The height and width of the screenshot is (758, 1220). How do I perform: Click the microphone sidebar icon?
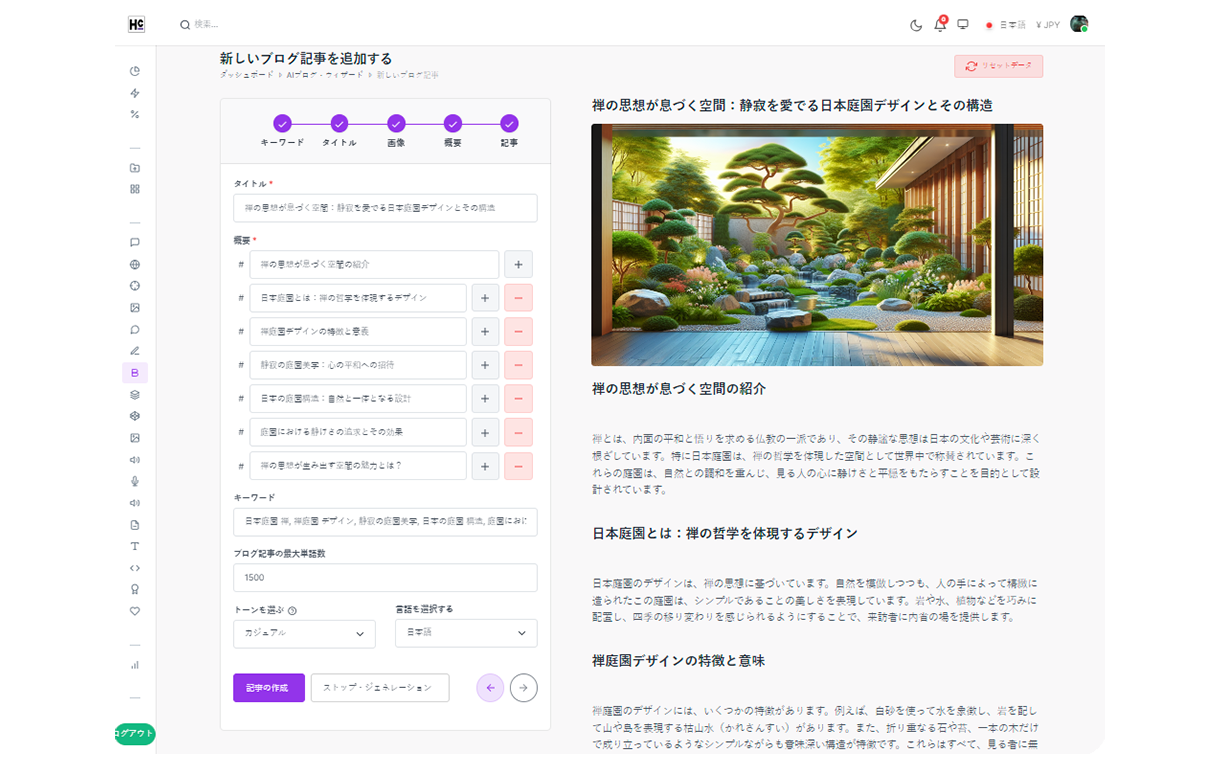[135, 481]
